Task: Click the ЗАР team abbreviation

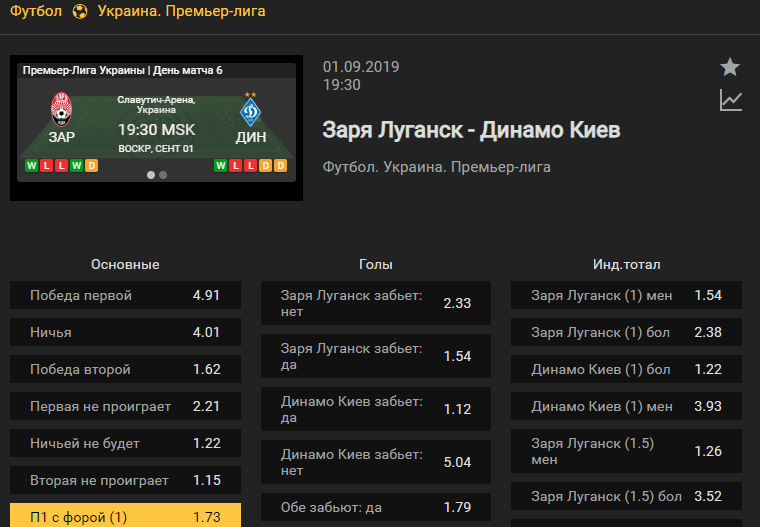Action: pyautogui.click(x=62, y=137)
